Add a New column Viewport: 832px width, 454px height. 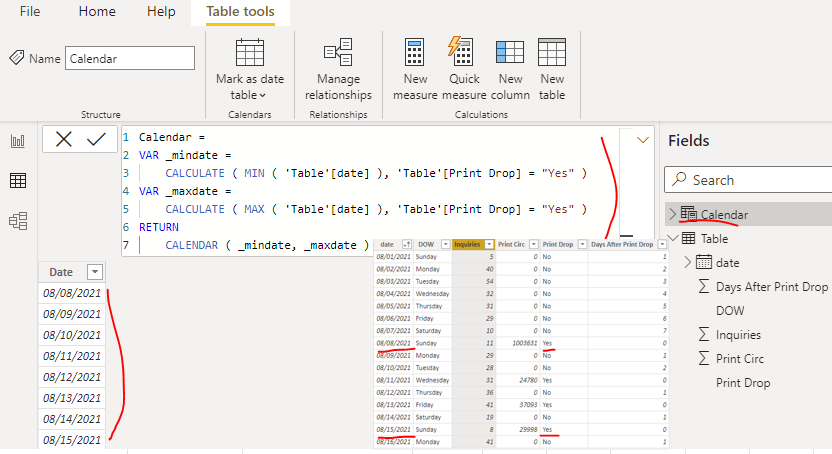click(510, 69)
